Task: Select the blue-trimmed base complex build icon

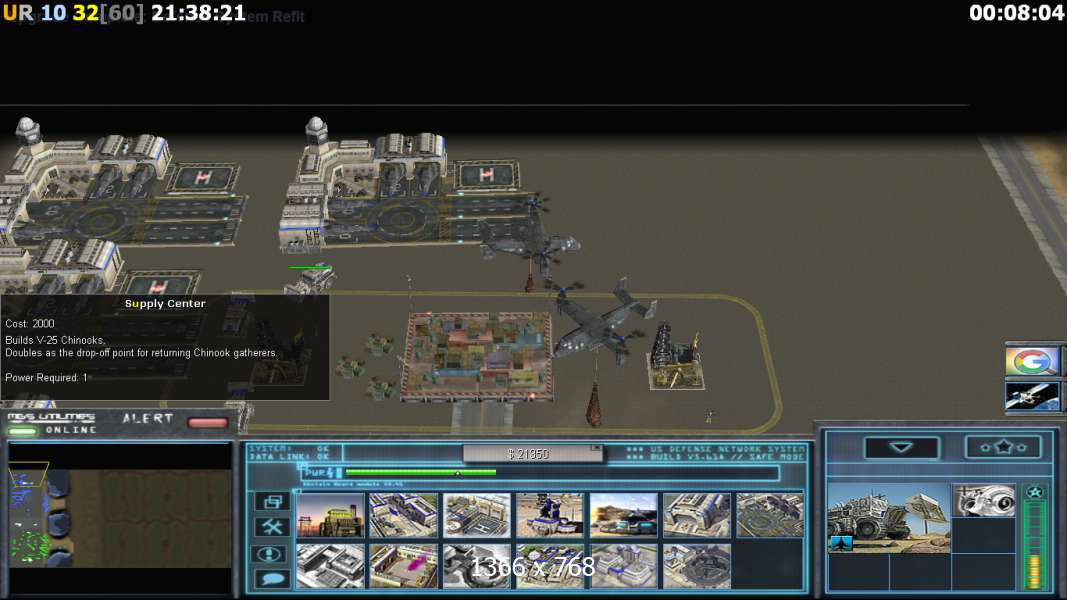Action: pyautogui.click(x=550, y=566)
